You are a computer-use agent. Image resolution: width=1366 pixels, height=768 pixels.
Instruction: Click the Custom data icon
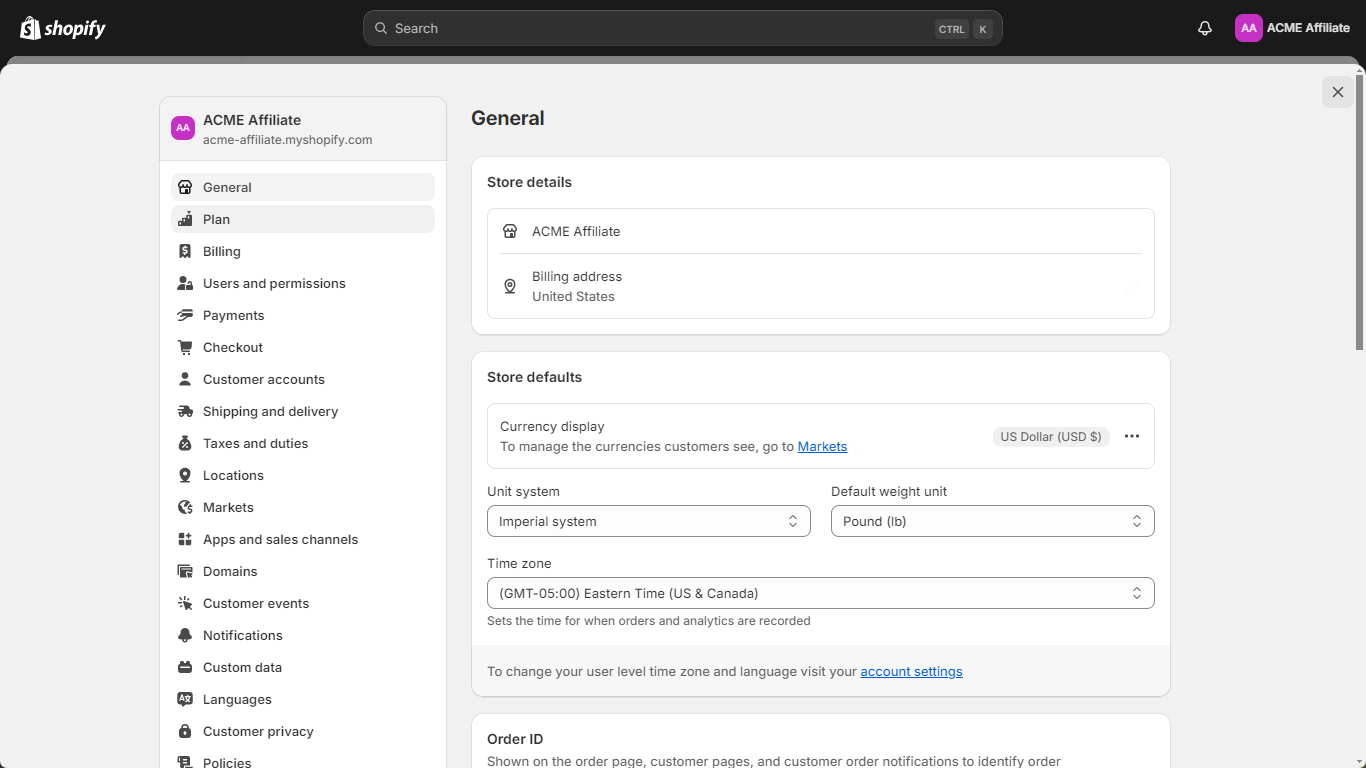coord(185,667)
